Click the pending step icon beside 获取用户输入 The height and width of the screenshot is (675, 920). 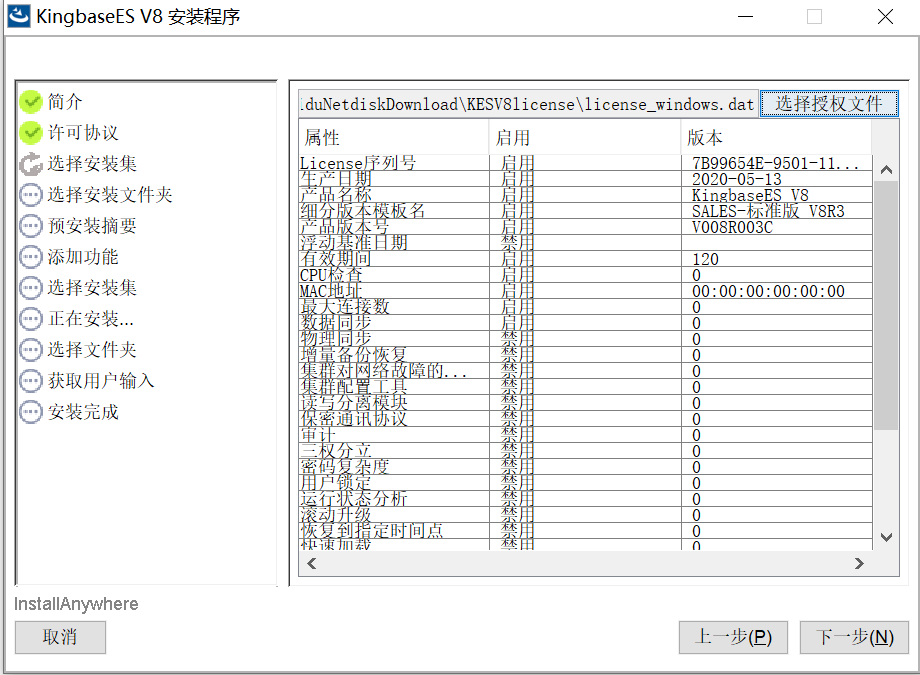(x=31, y=381)
